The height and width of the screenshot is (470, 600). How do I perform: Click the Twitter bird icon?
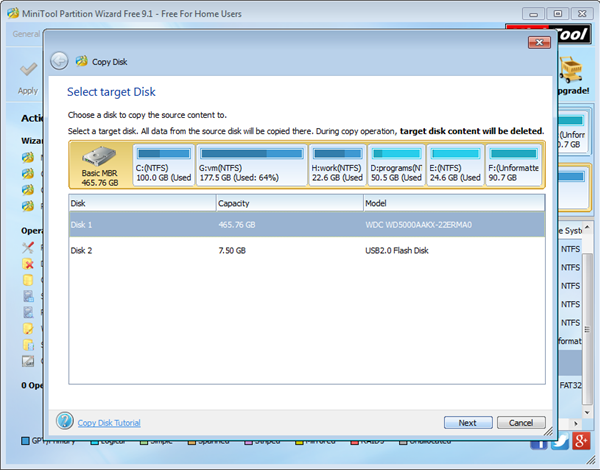click(x=561, y=442)
